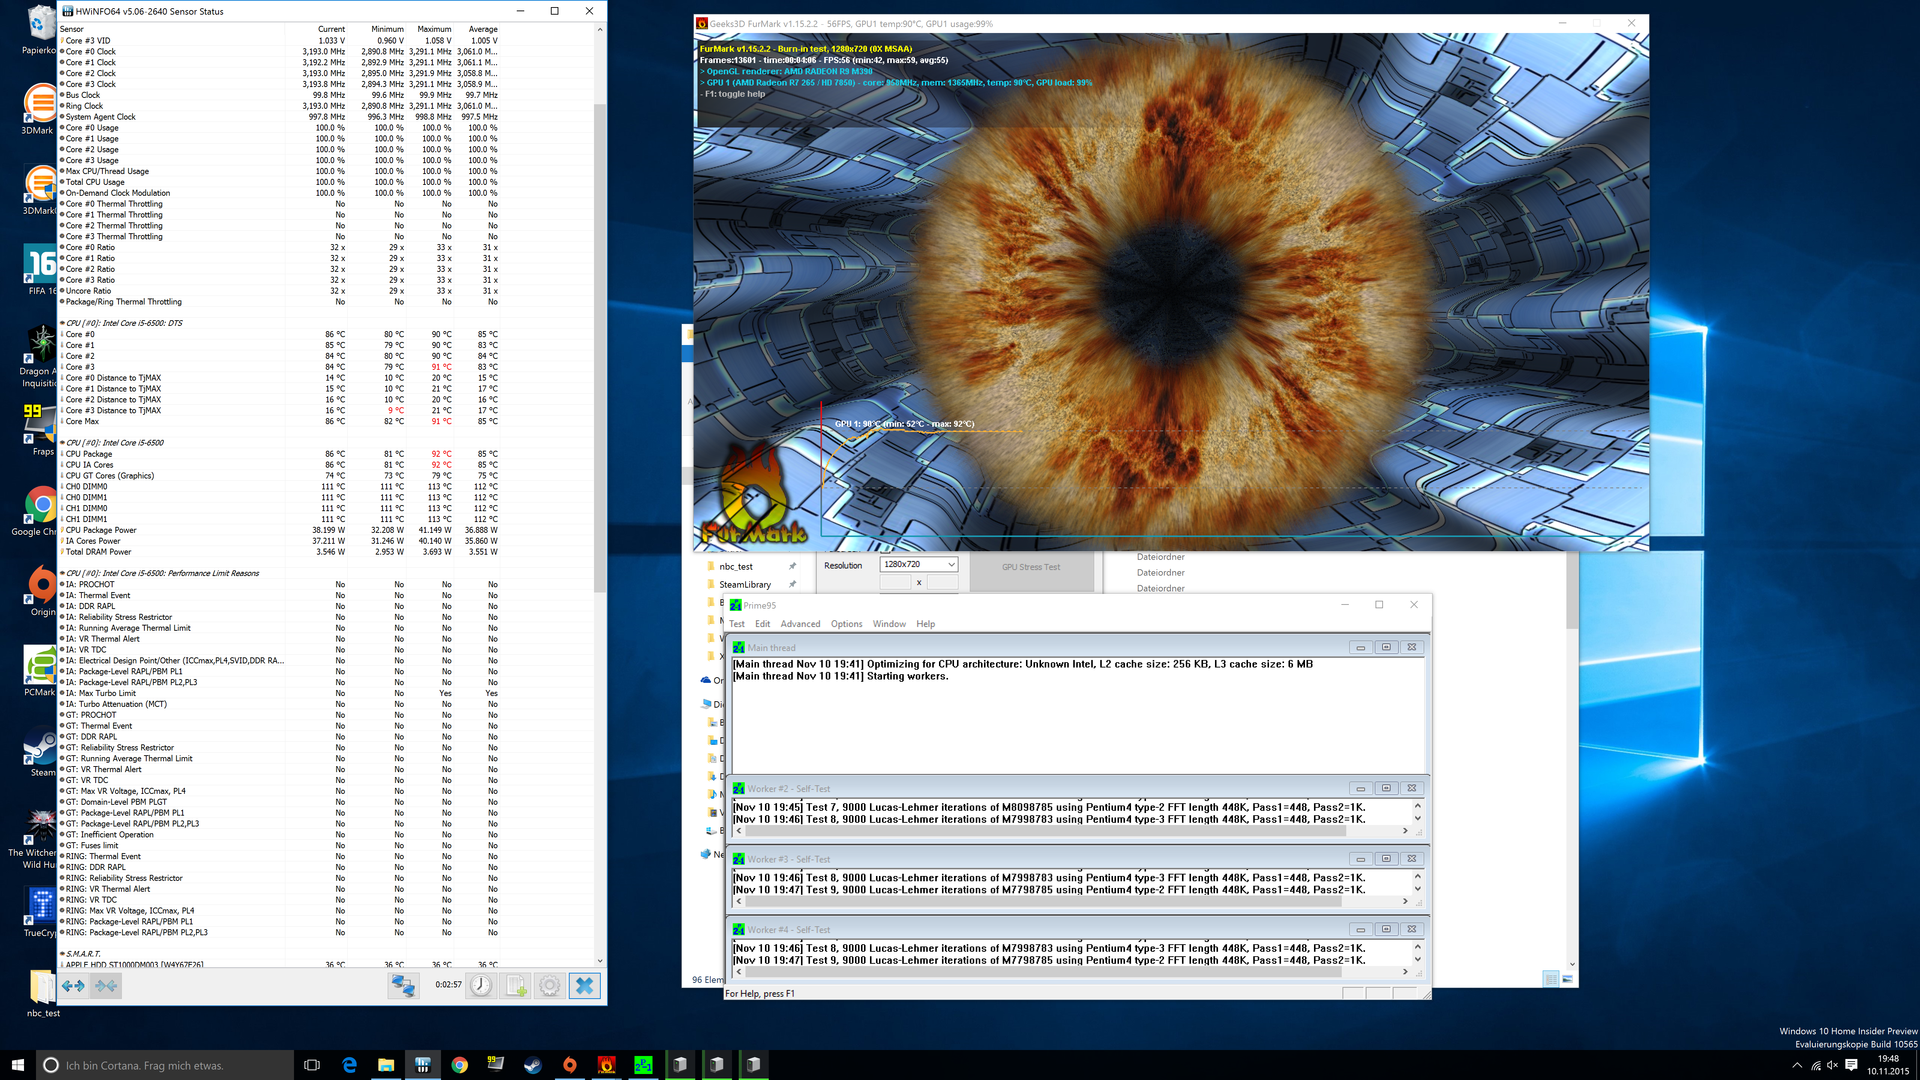This screenshot has height=1080, width=1920.
Task: Click HWiNFO expand columns arrows icon
Action: click(73, 986)
